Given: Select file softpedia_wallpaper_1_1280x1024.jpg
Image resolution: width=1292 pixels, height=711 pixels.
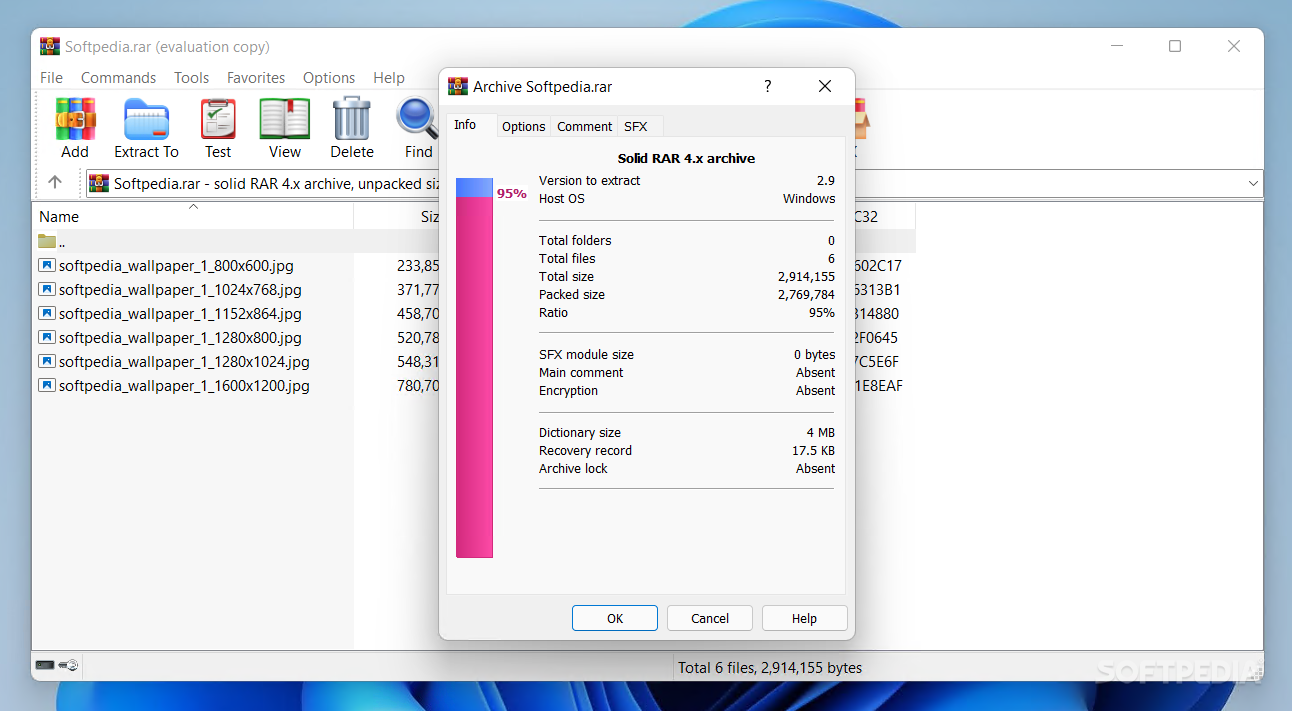Looking at the screenshot, I should click(x=184, y=361).
